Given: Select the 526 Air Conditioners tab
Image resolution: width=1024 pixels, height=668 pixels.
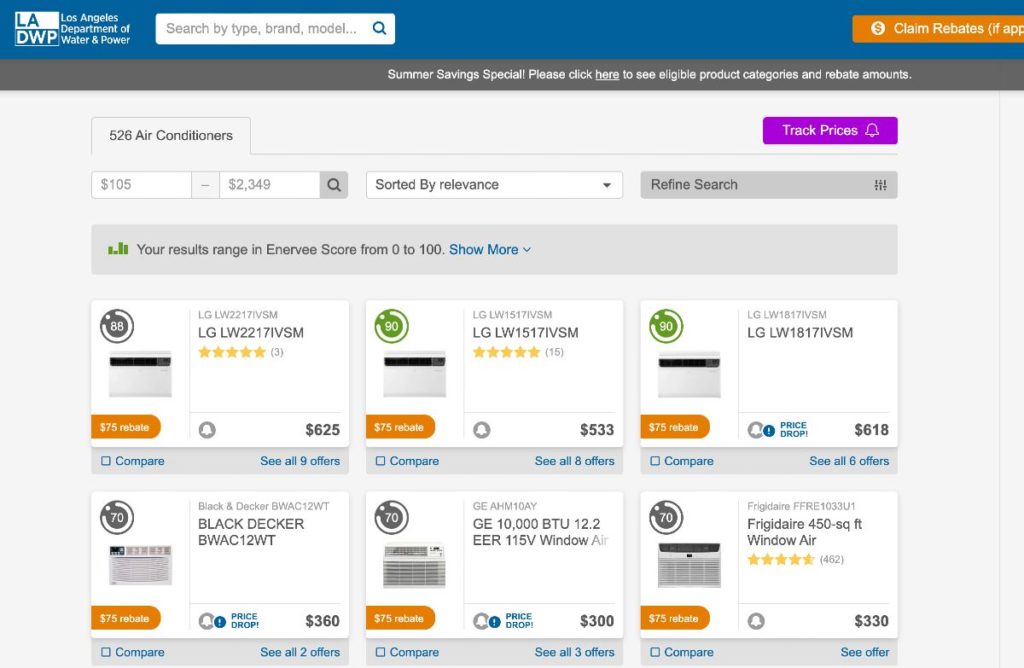Looking at the screenshot, I should point(171,135).
